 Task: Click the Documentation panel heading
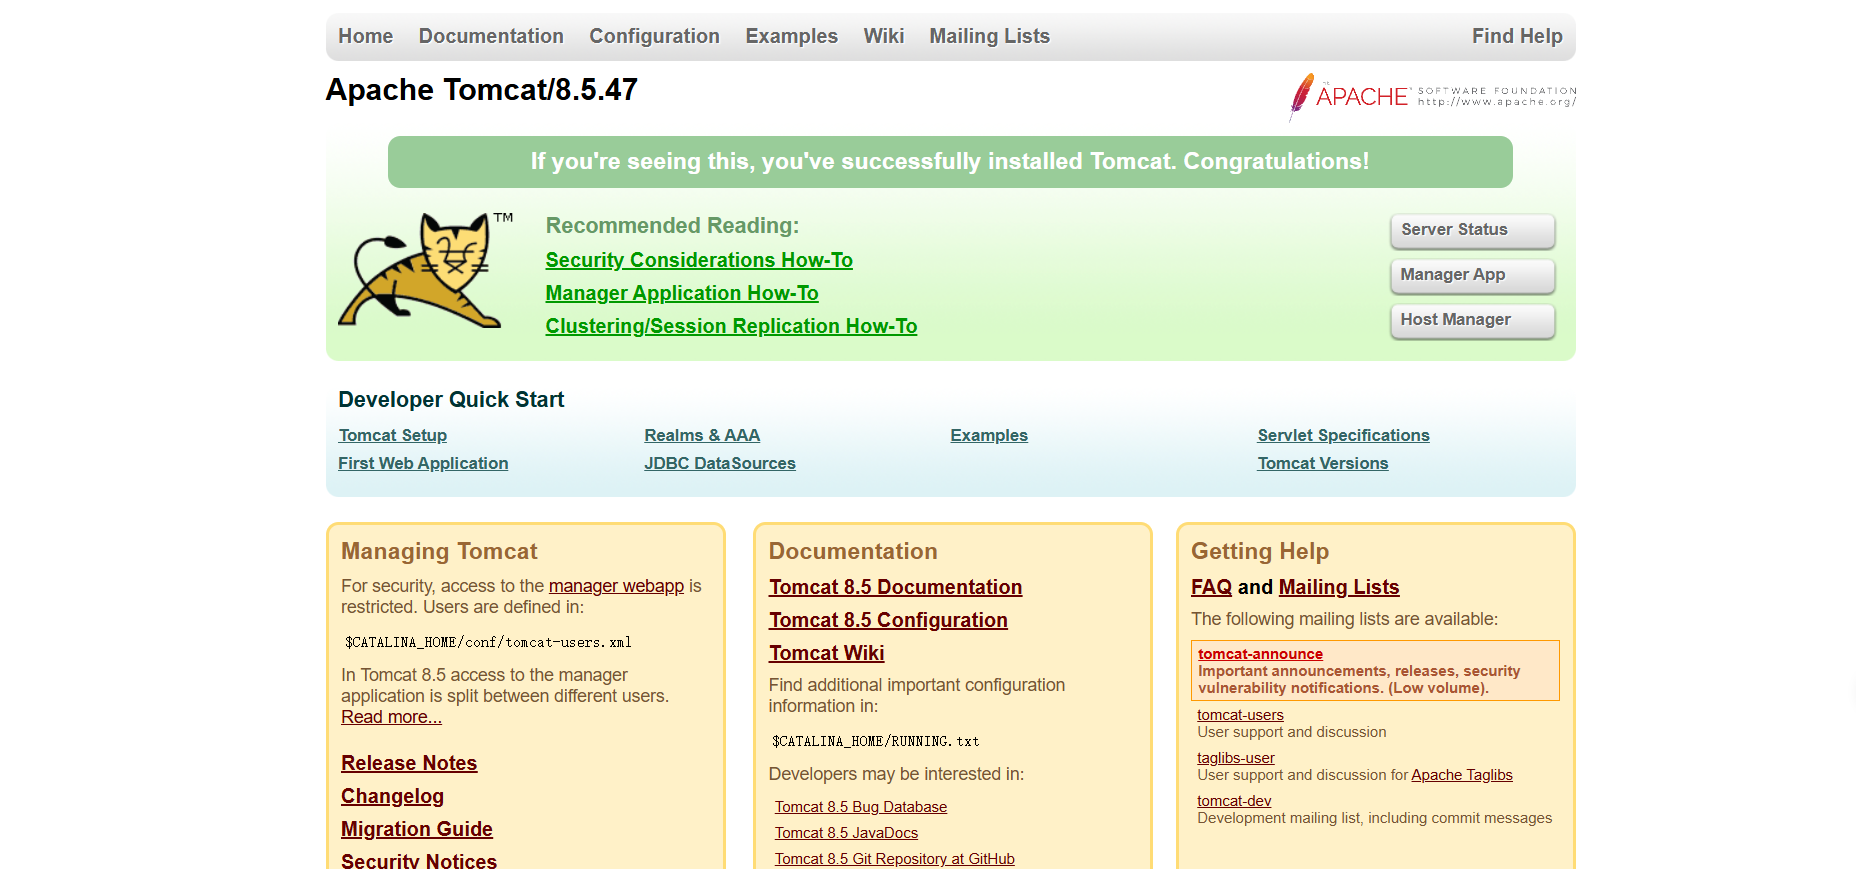tap(853, 551)
